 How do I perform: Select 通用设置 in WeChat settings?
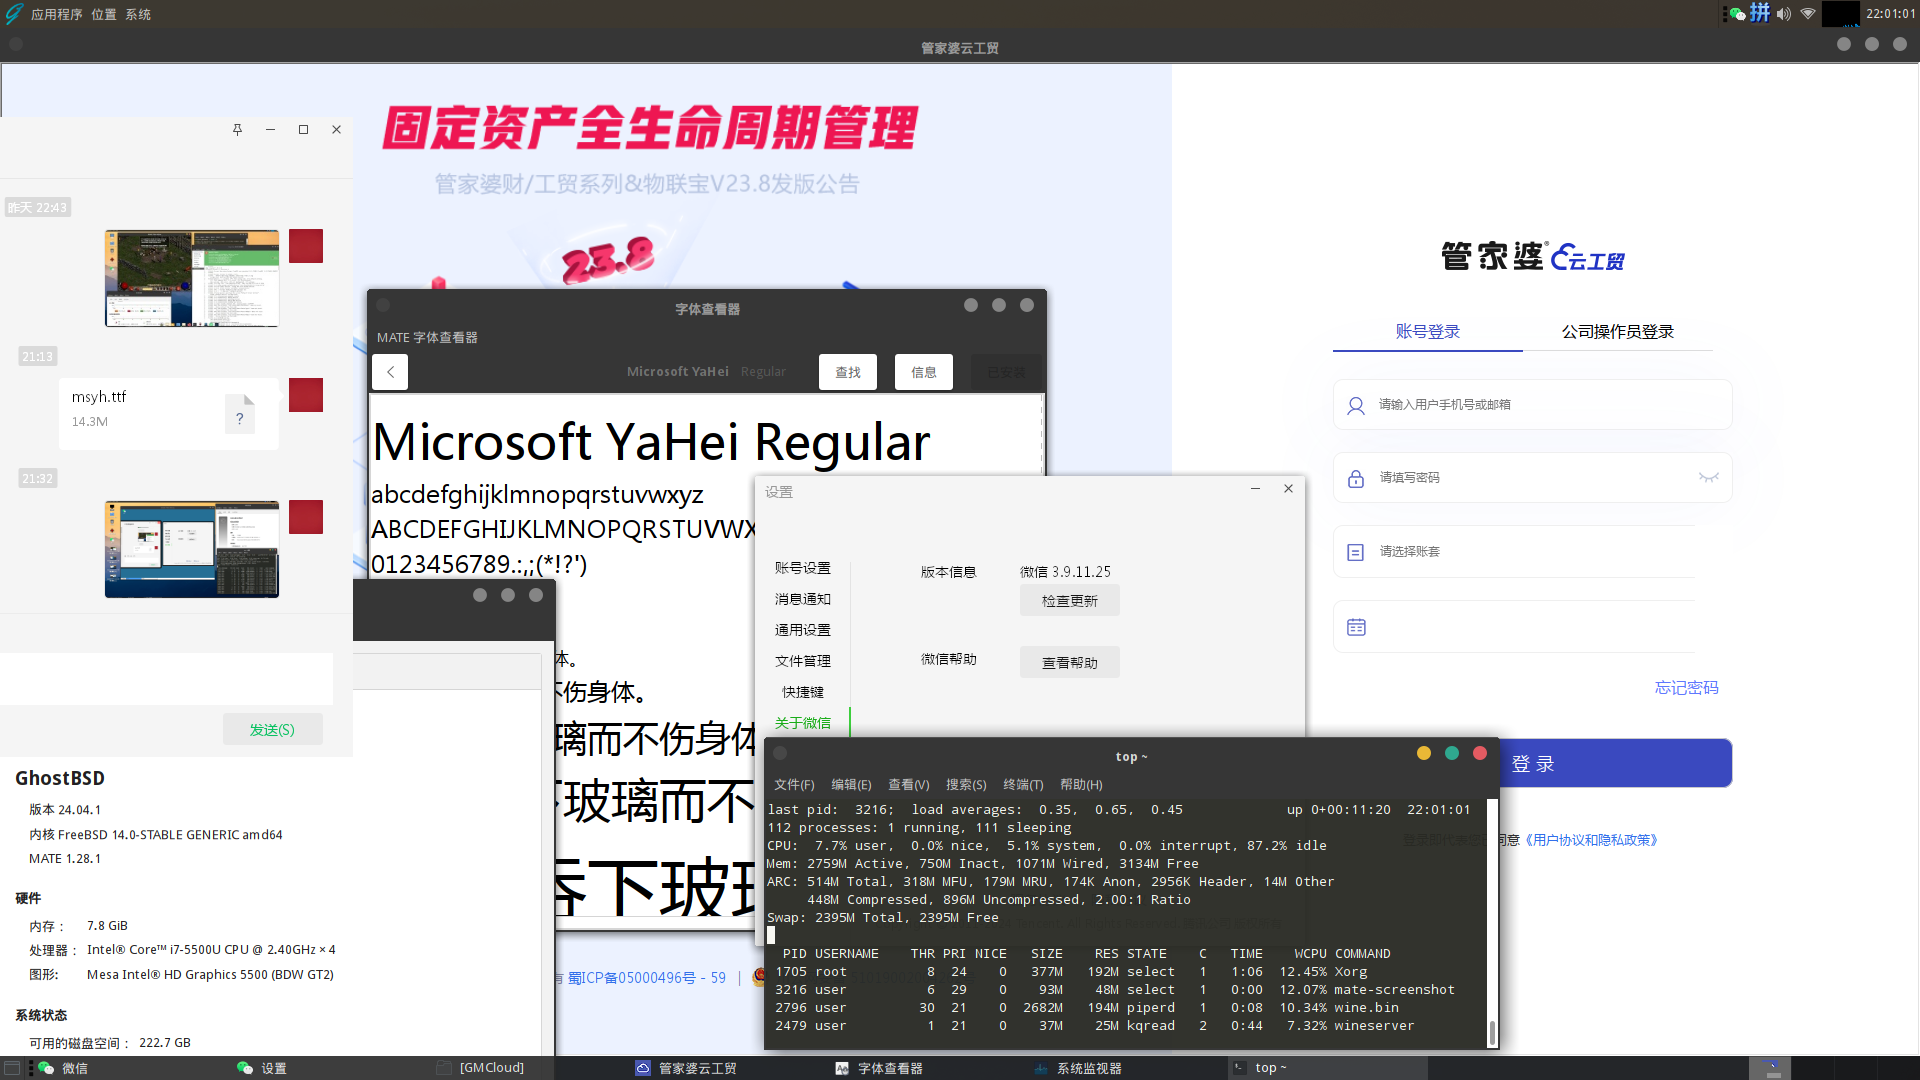pyautogui.click(x=802, y=630)
